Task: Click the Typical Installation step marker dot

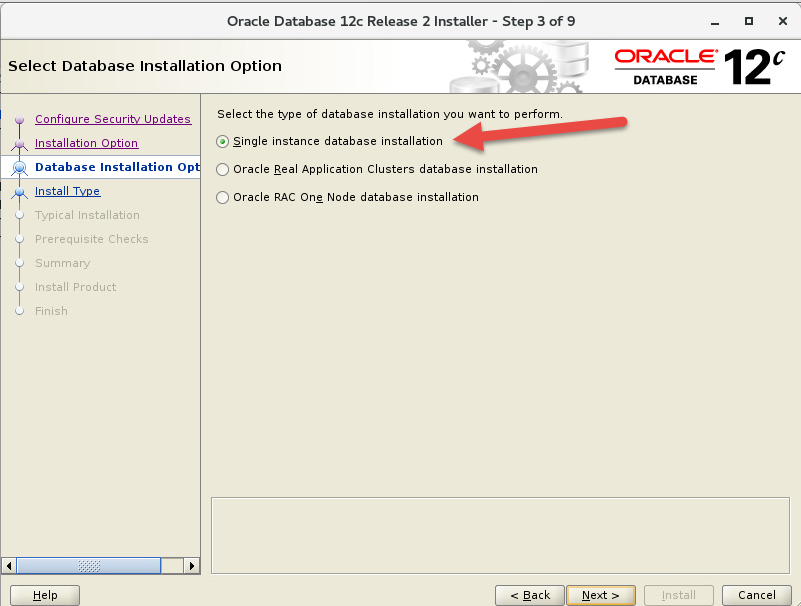Action: [19, 215]
